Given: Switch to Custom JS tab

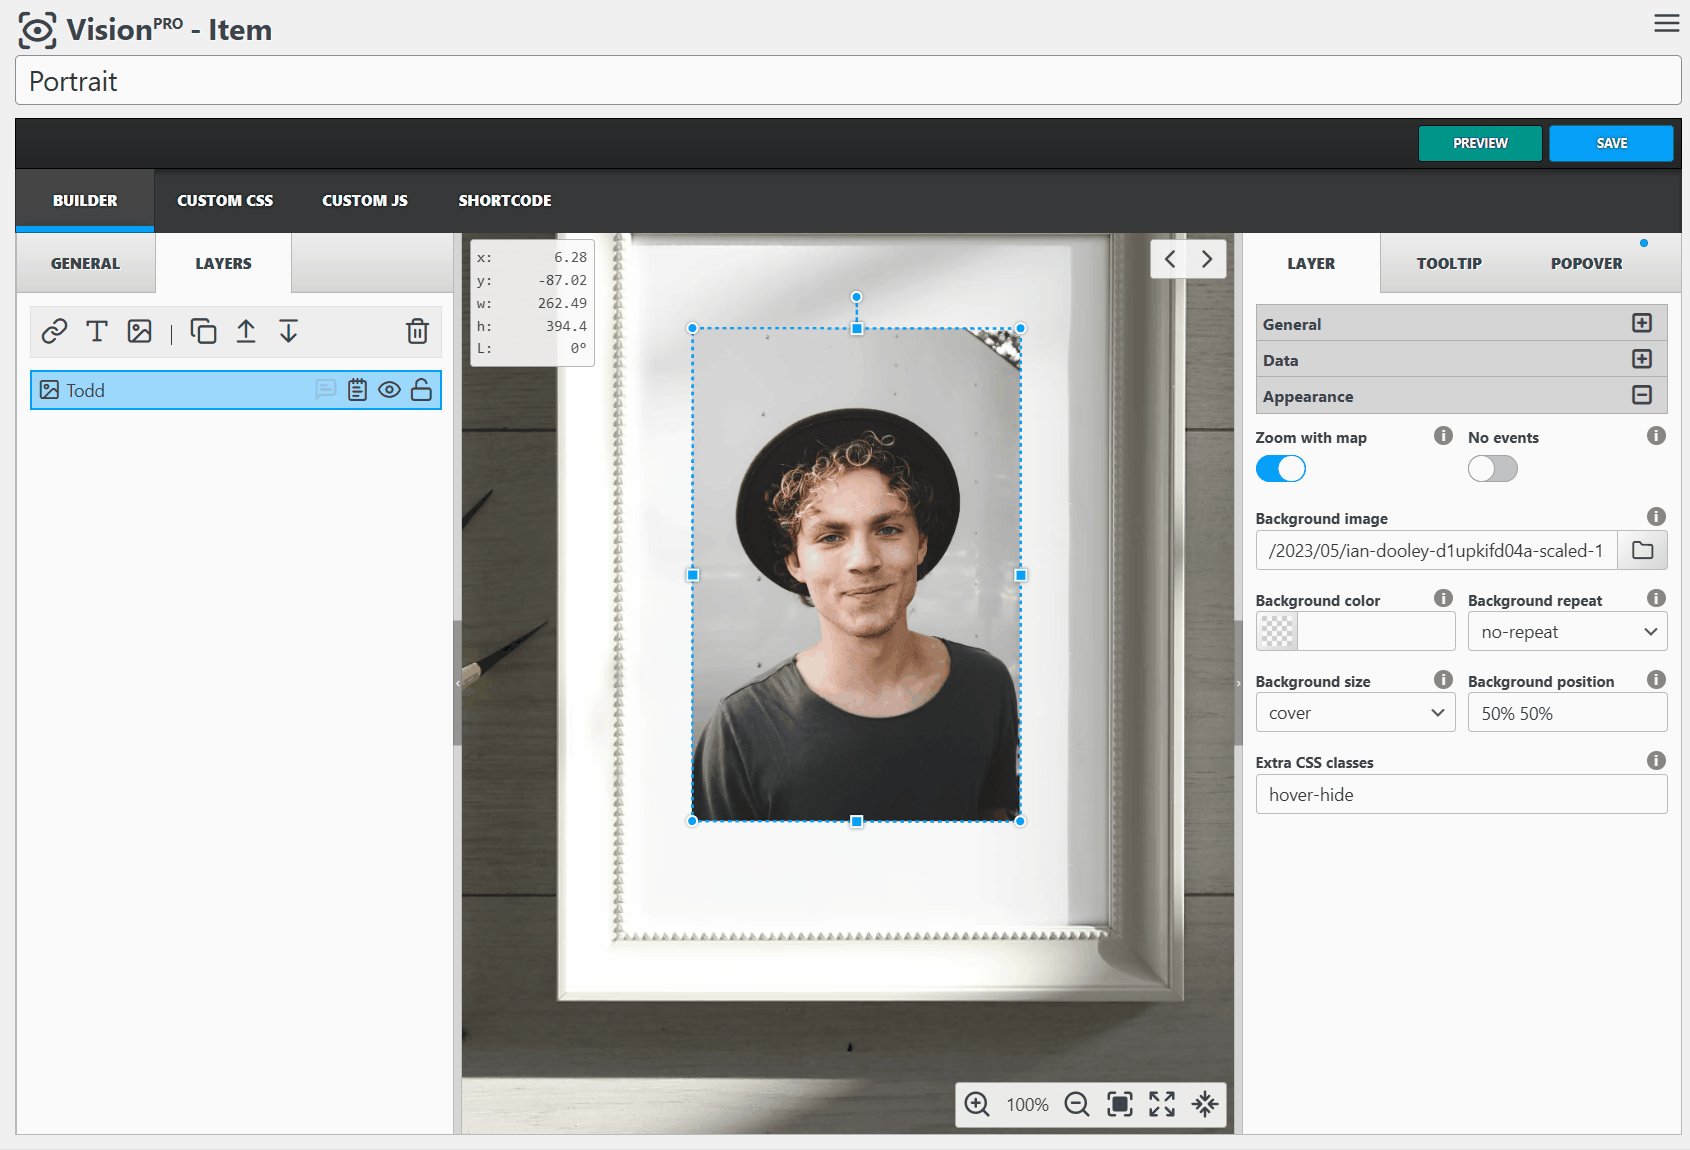Looking at the screenshot, I should [365, 200].
